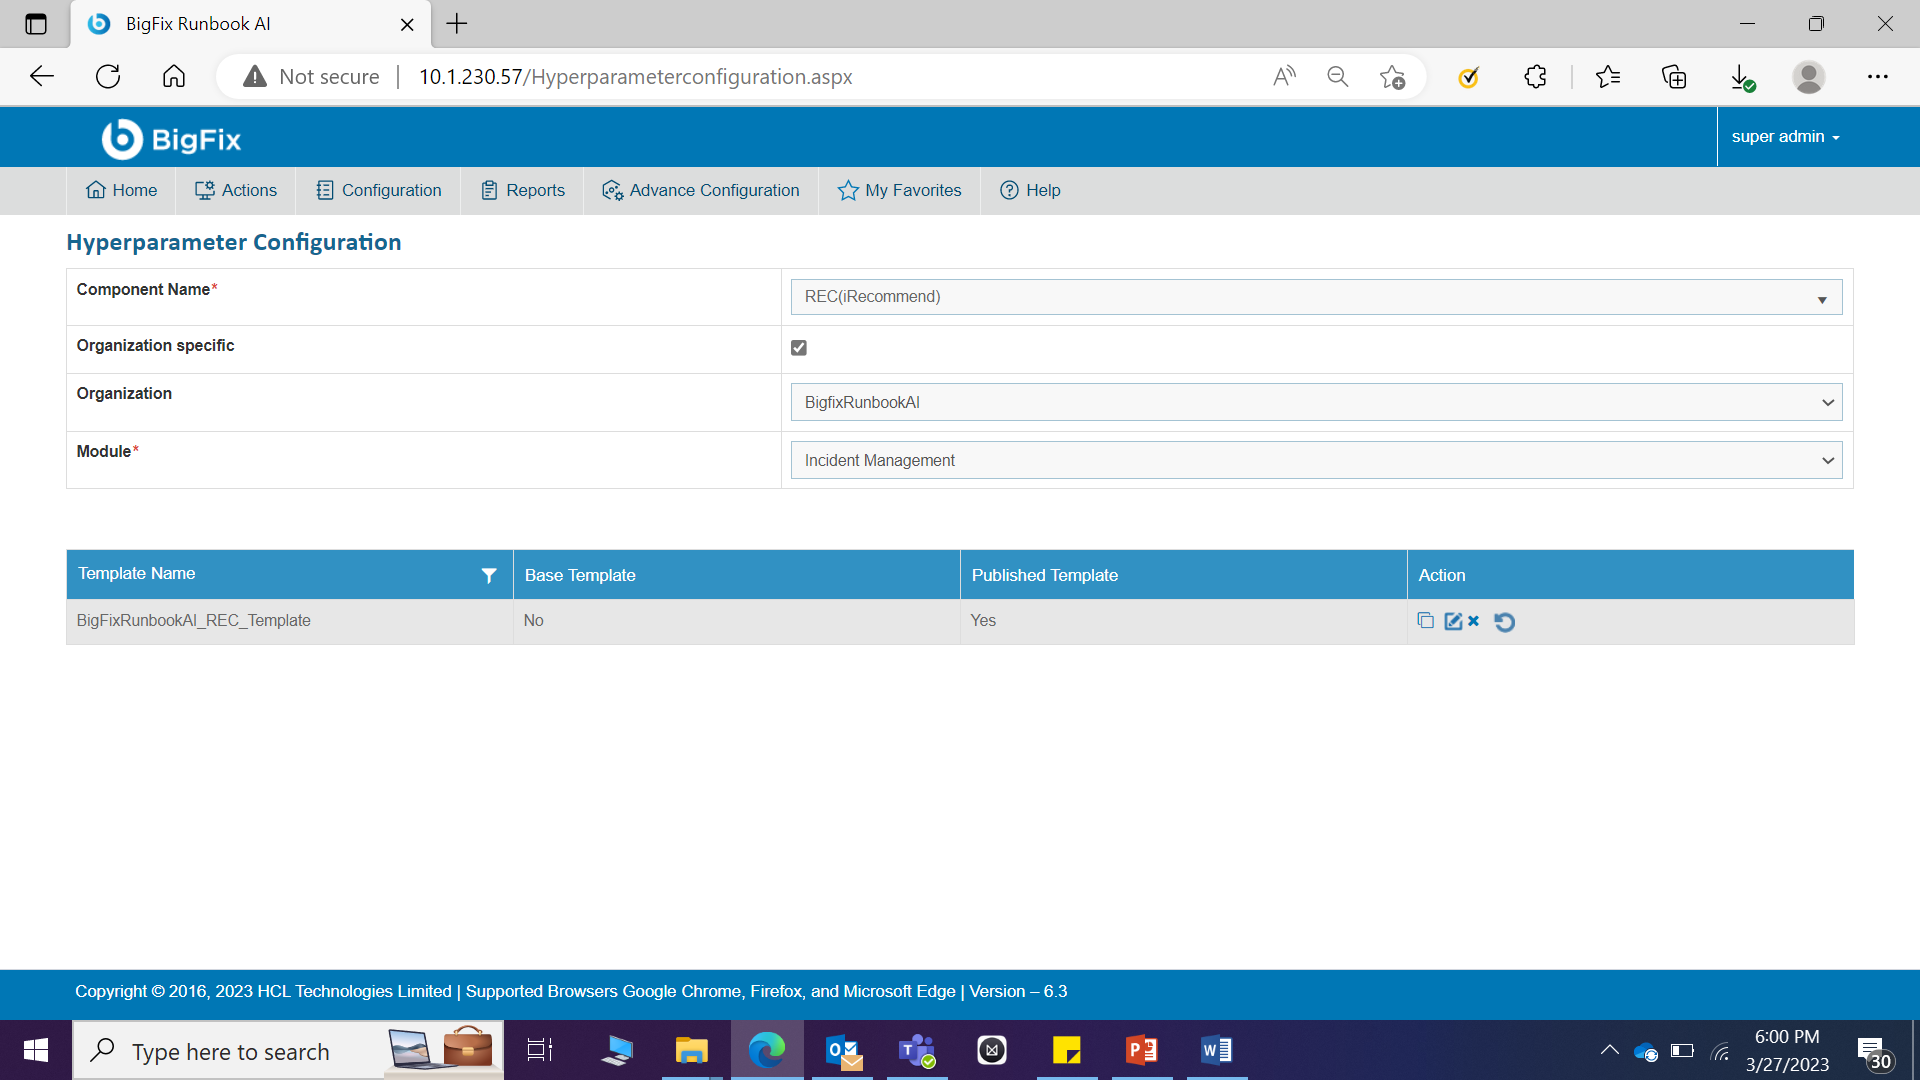Click the Template Name filter funnel icon
The width and height of the screenshot is (1920, 1080).
(x=489, y=575)
